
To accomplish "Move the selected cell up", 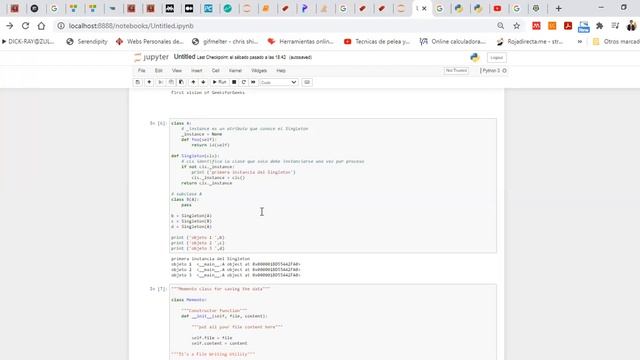I will [x=193, y=82].
